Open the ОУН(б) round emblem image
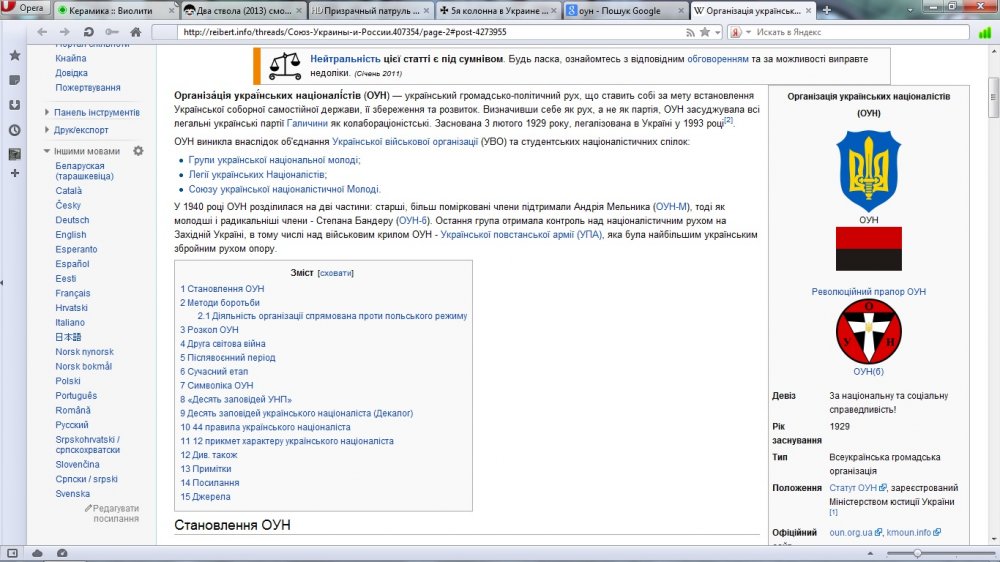The image size is (1000, 562). [869, 332]
